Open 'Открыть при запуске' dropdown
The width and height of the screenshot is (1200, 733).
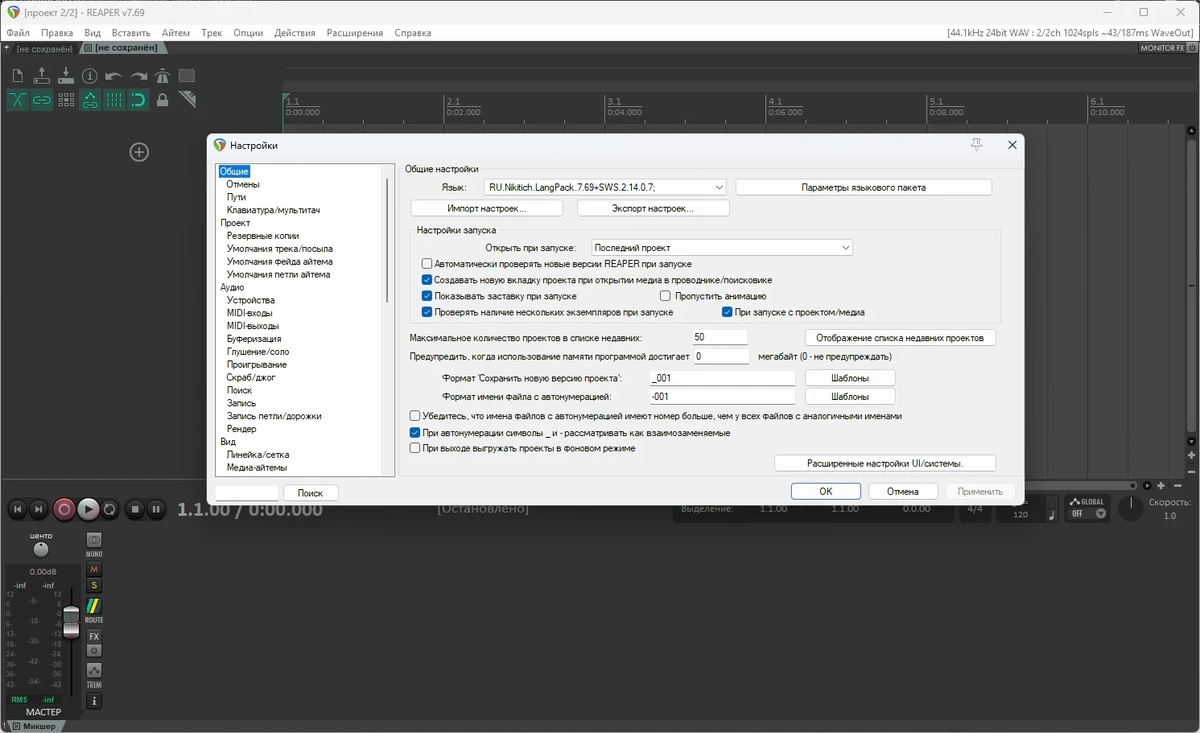tap(722, 248)
